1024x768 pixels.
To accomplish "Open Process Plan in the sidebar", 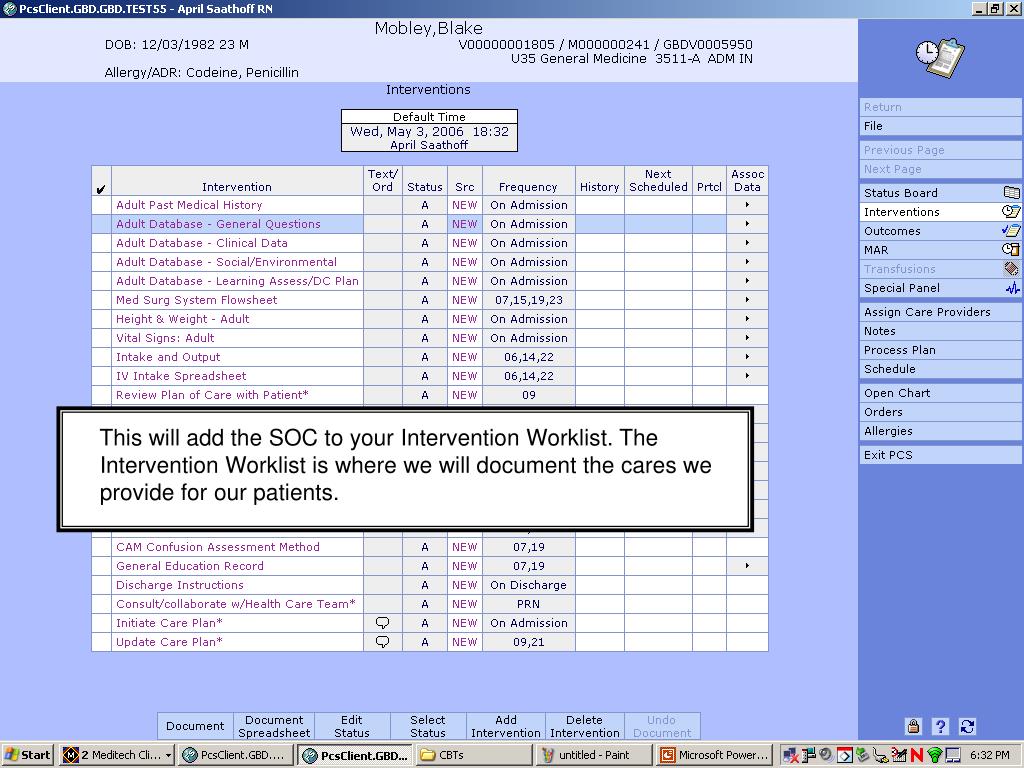I will coord(940,350).
